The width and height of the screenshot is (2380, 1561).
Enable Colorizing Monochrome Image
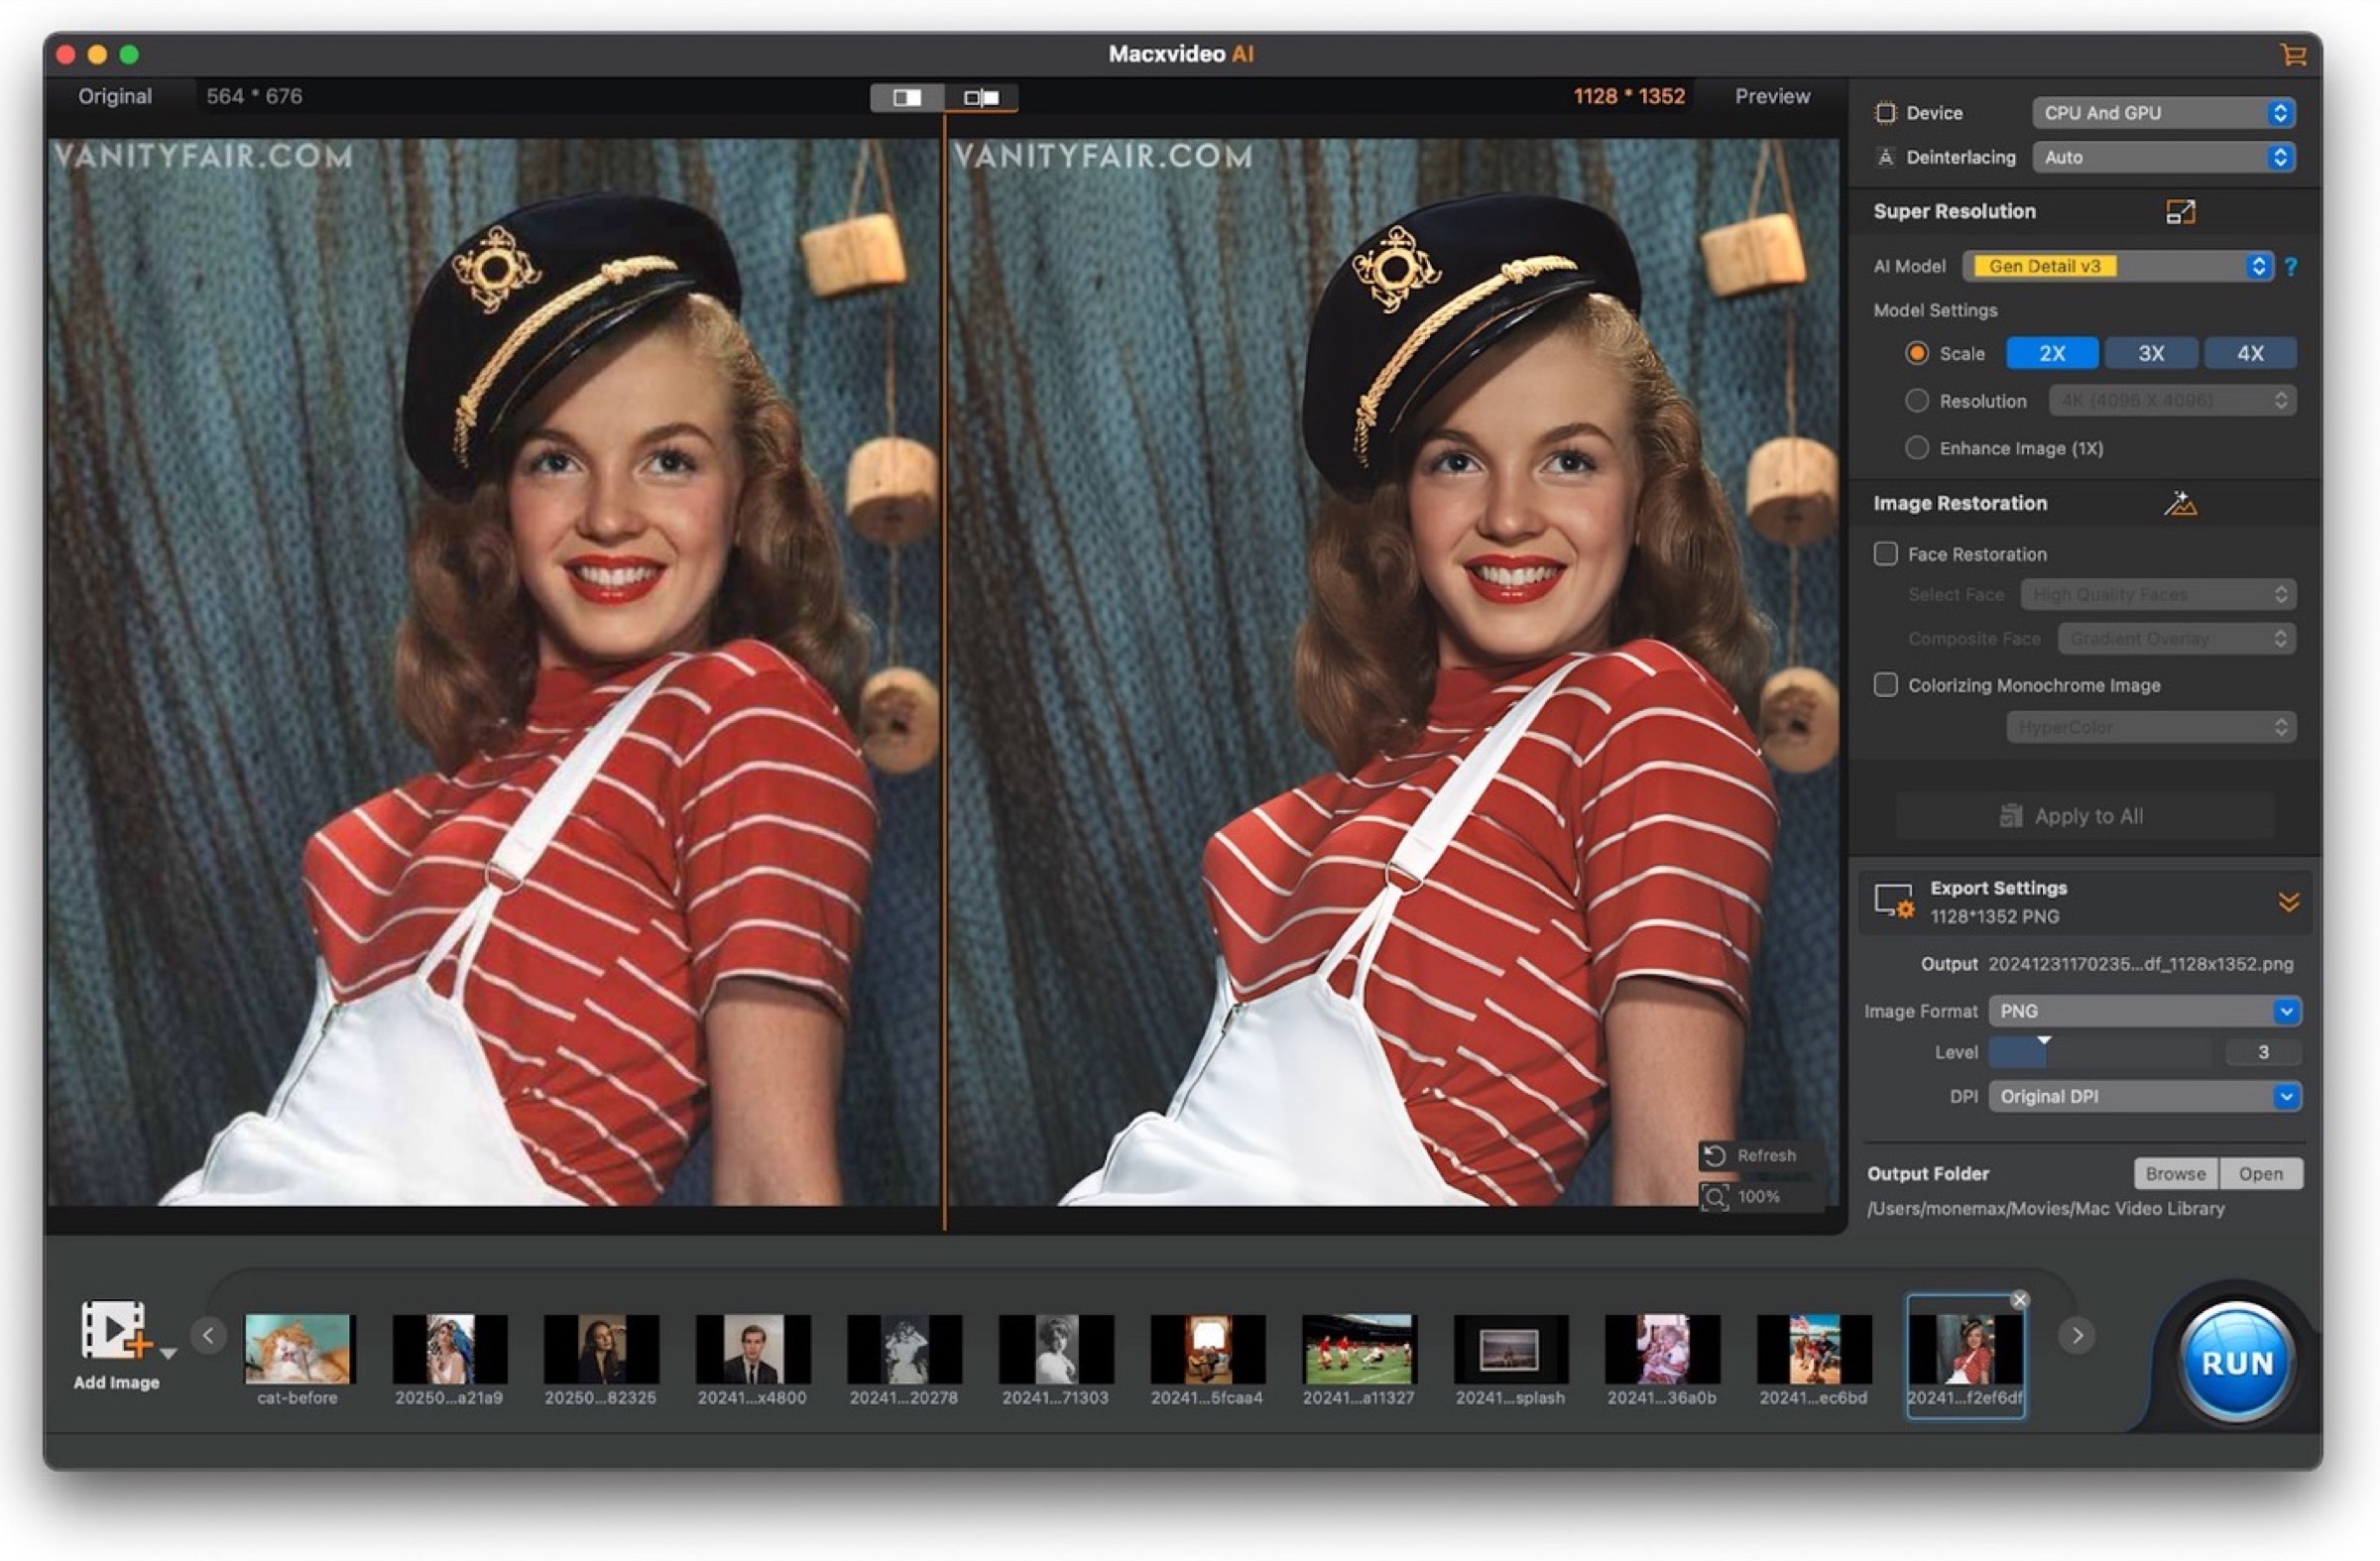(x=1886, y=685)
